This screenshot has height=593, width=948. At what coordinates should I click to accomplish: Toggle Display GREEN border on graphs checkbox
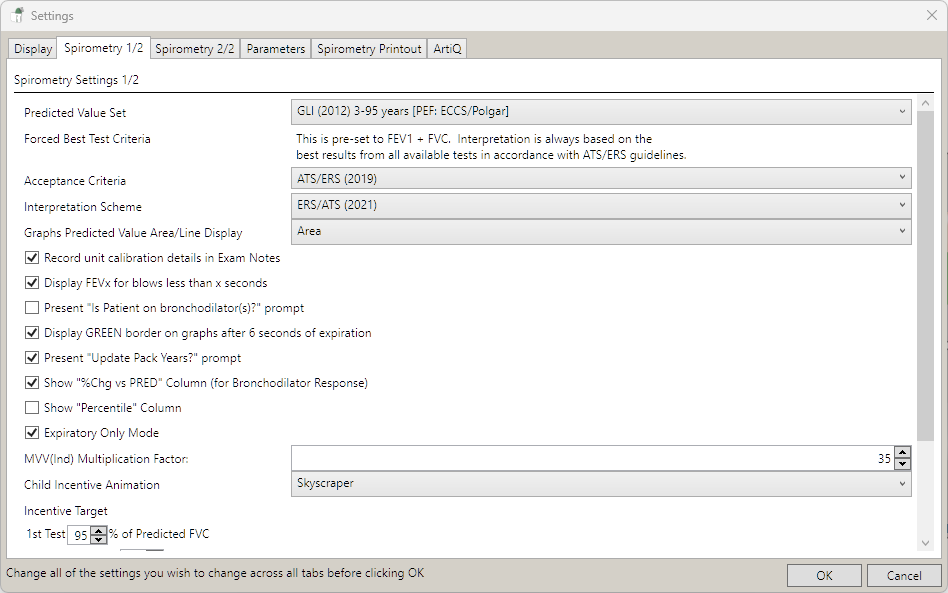(32, 333)
